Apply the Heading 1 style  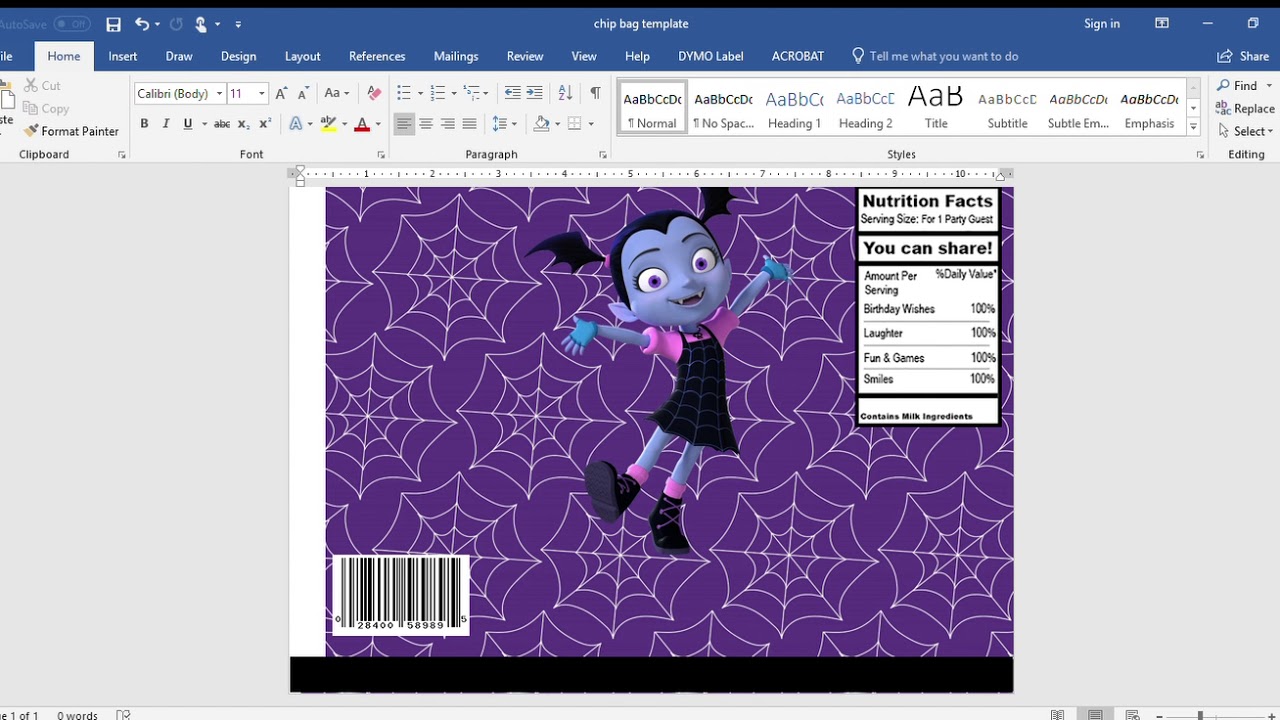pyautogui.click(x=794, y=107)
